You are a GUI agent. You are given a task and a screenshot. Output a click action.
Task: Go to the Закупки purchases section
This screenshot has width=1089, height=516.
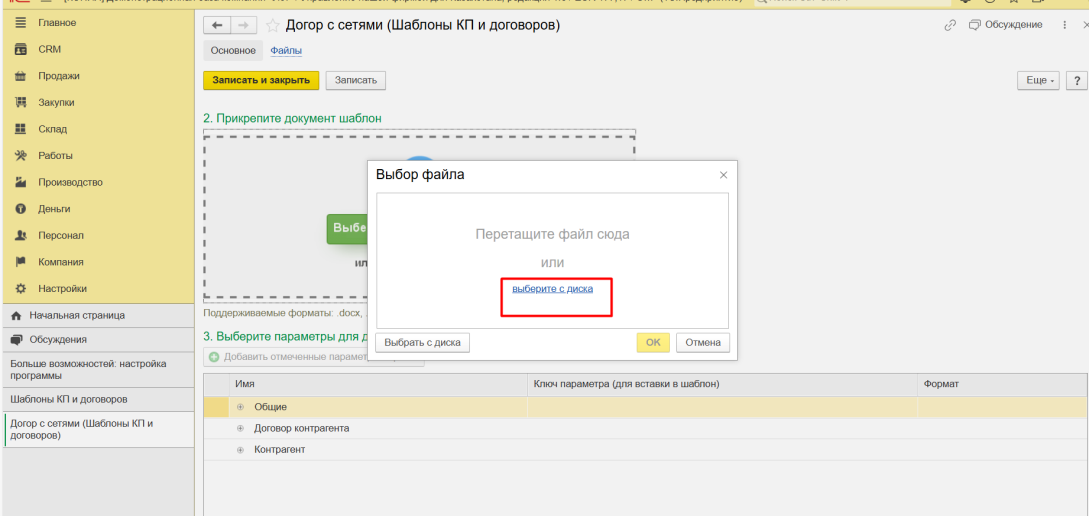(56, 102)
